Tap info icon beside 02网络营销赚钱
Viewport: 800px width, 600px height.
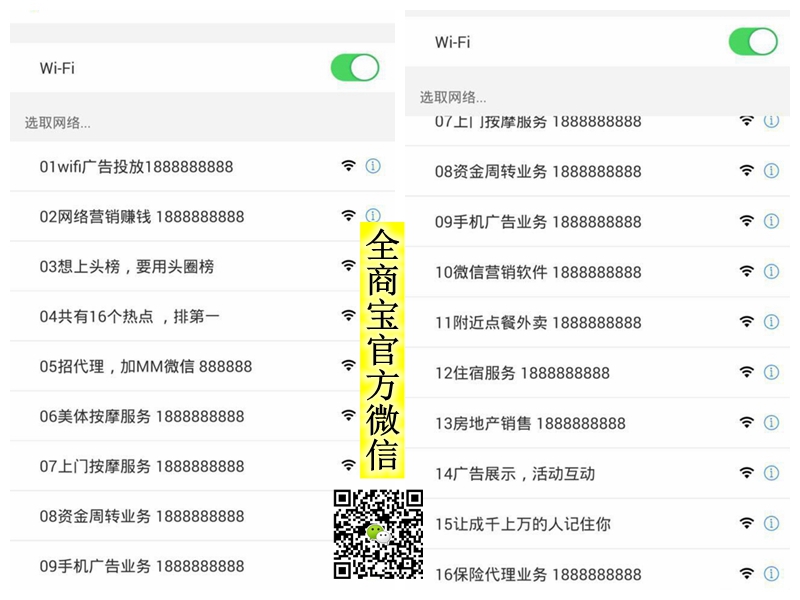pos(373,215)
